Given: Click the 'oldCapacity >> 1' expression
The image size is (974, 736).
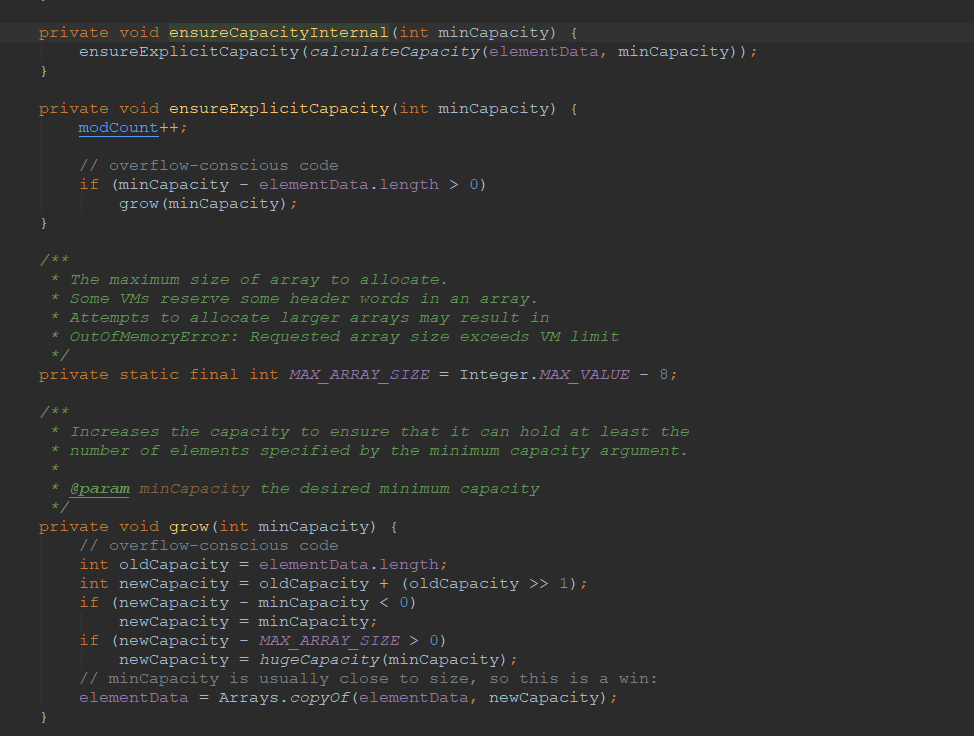Looking at the screenshot, I should (x=488, y=584).
